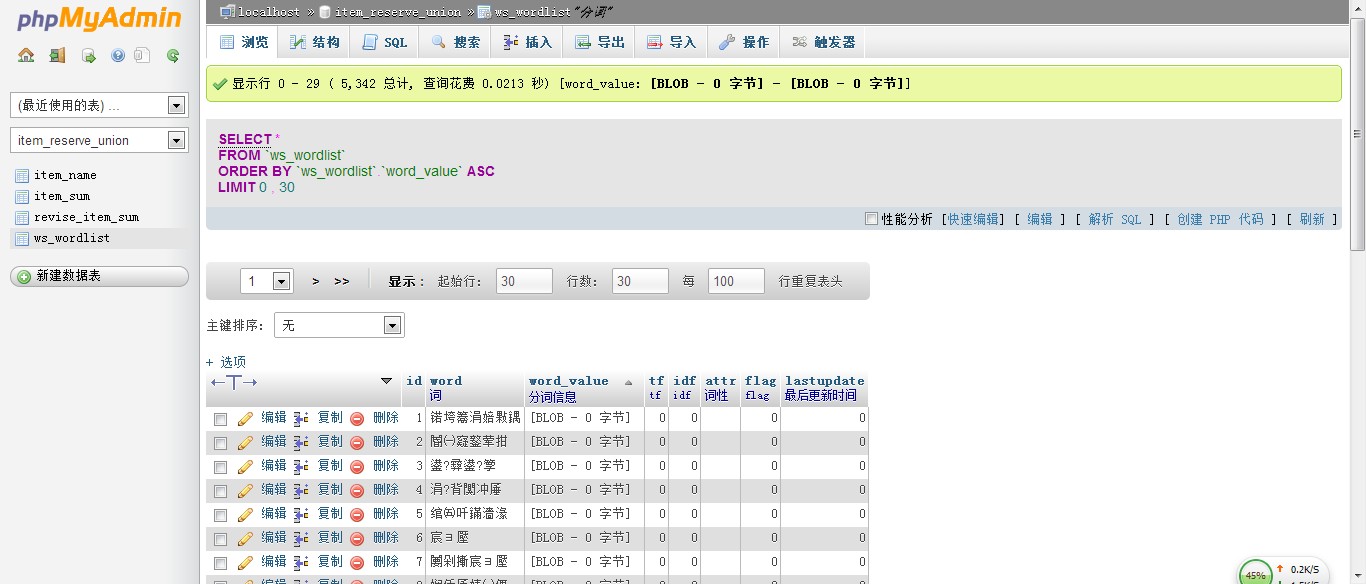Check the row 2 selection checkbox

coord(220,442)
